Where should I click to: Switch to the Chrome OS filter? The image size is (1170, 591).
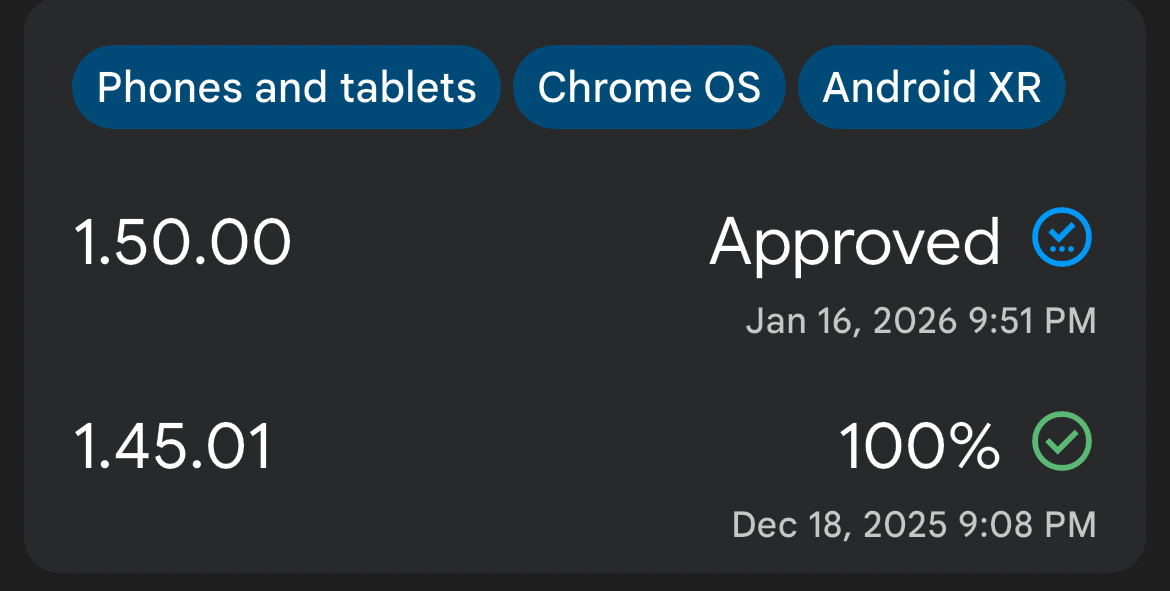click(649, 88)
